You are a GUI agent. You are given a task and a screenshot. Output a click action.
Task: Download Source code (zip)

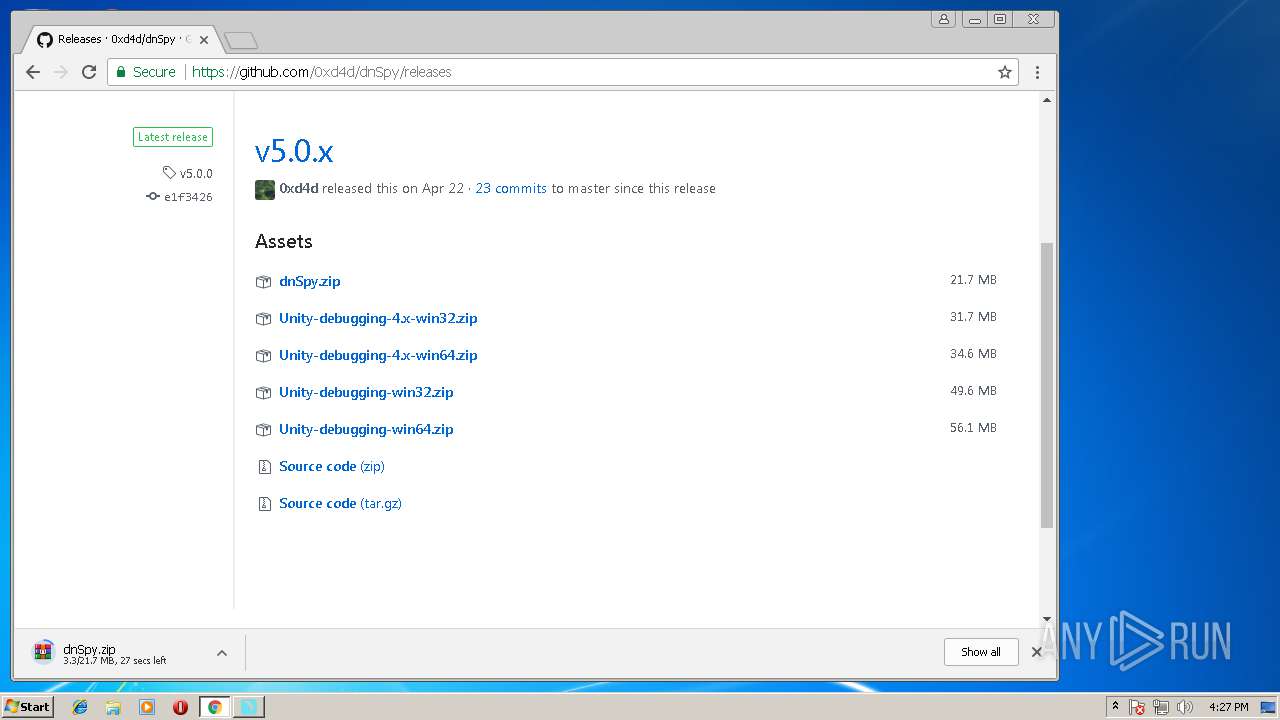pyautogui.click(x=332, y=466)
